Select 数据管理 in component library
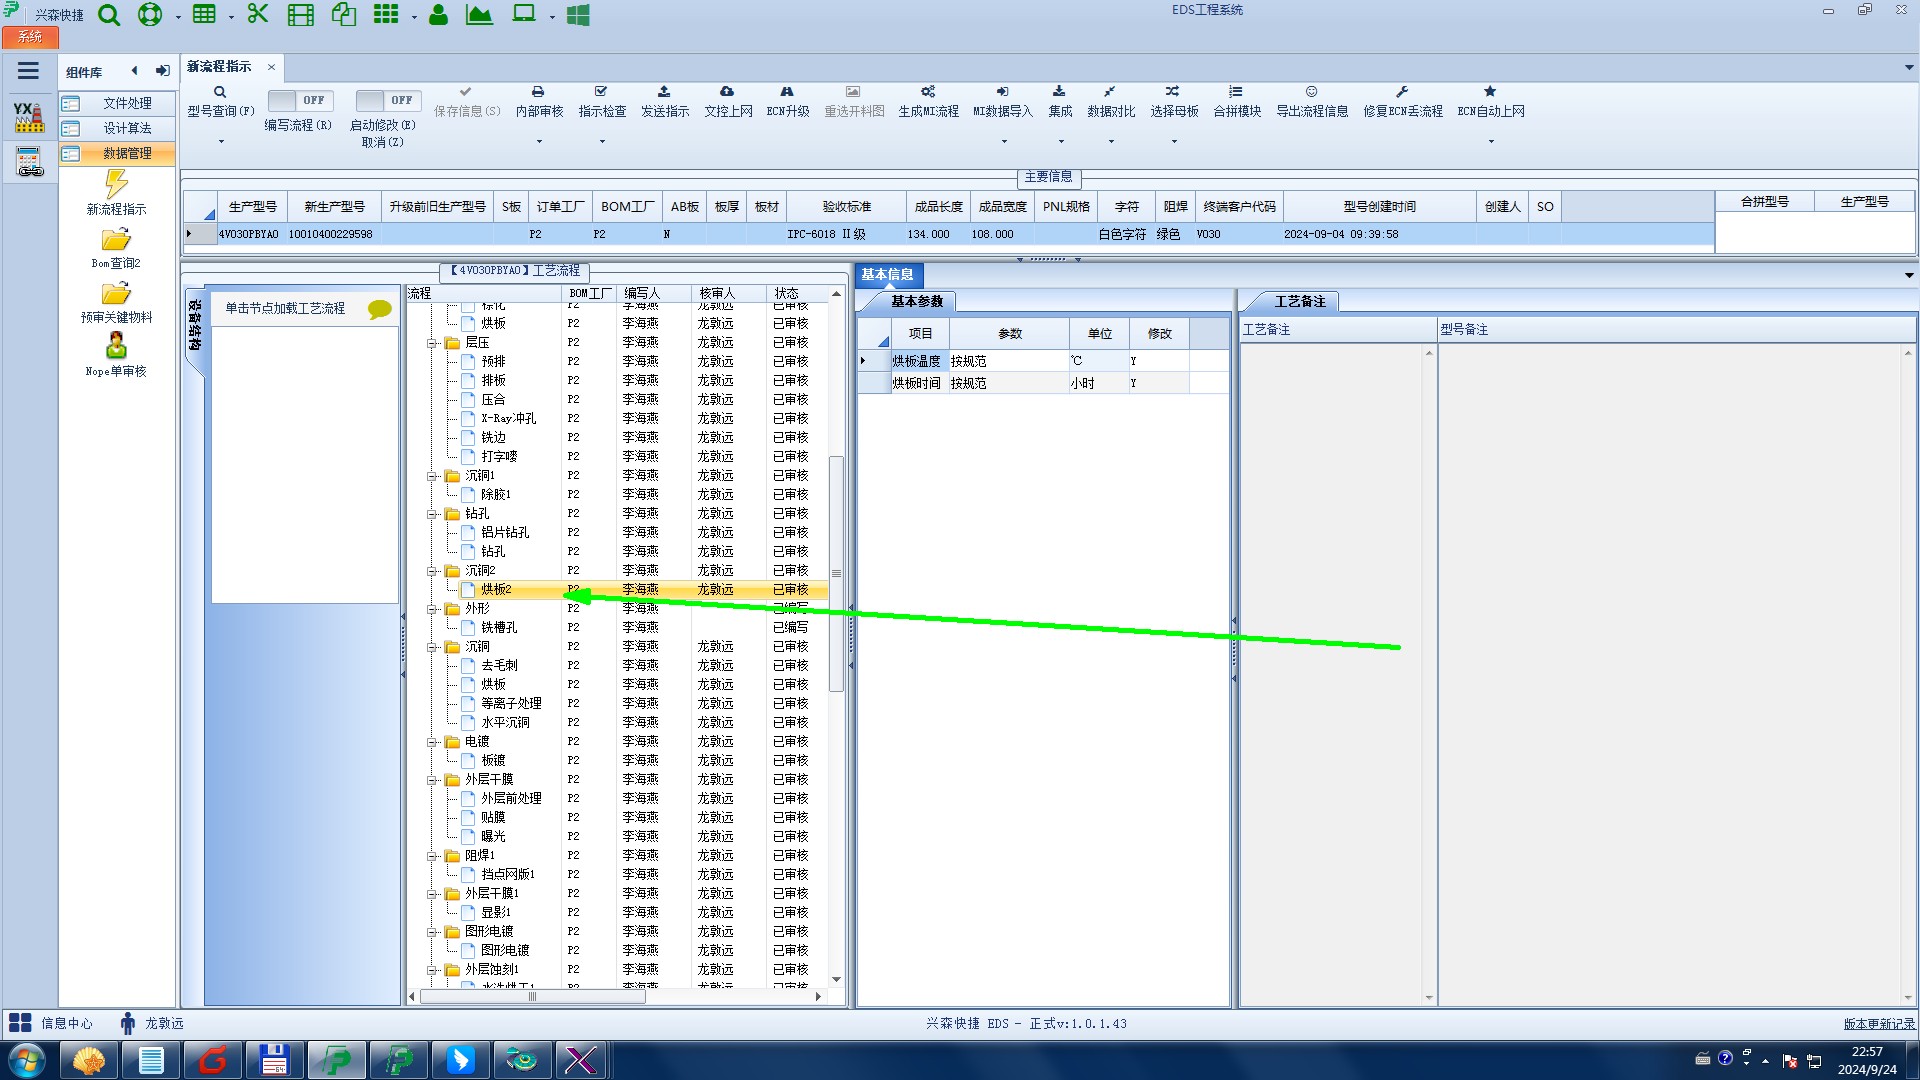This screenshot has height=1080, width=1920. tap(127, 153)
